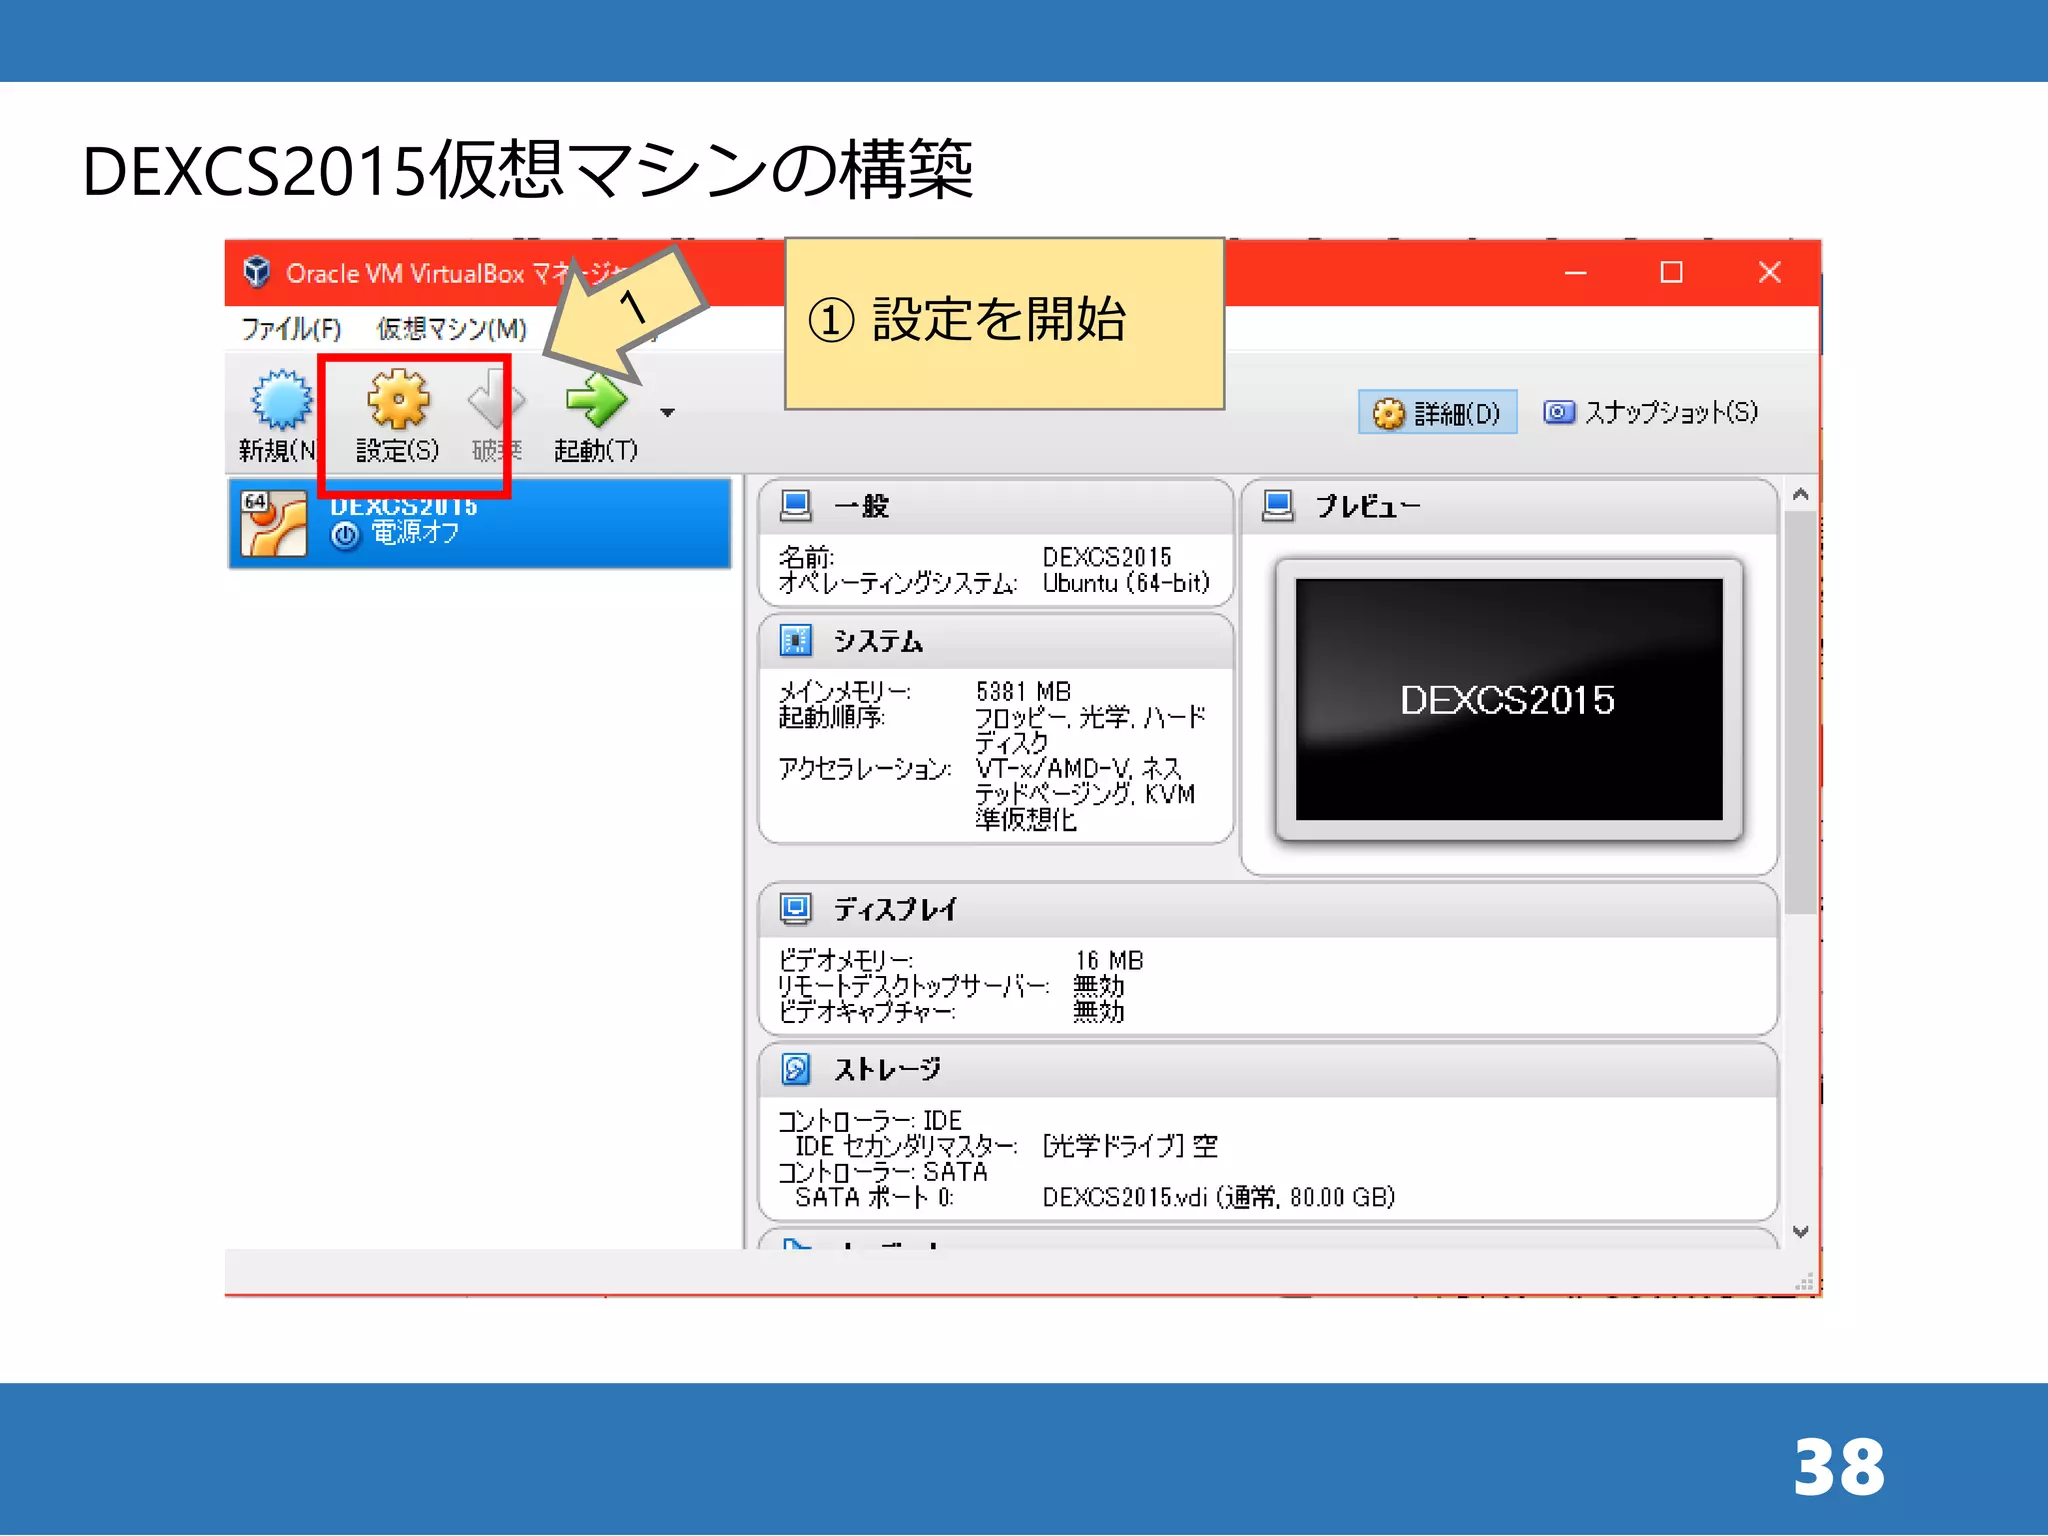This screenshot has height=1536, width=2048.
Task: Click the power-off status icon
Action: [x=345, y=536]
